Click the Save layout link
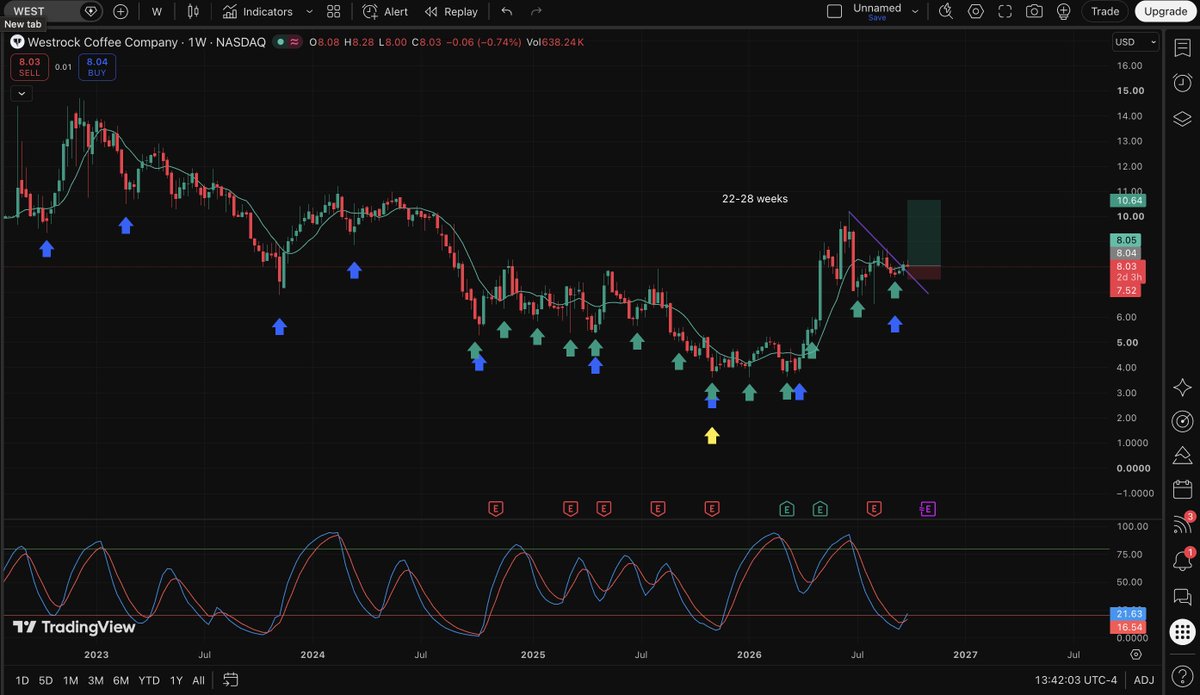Screen dimensions: 1200x695 click(877, 18)
